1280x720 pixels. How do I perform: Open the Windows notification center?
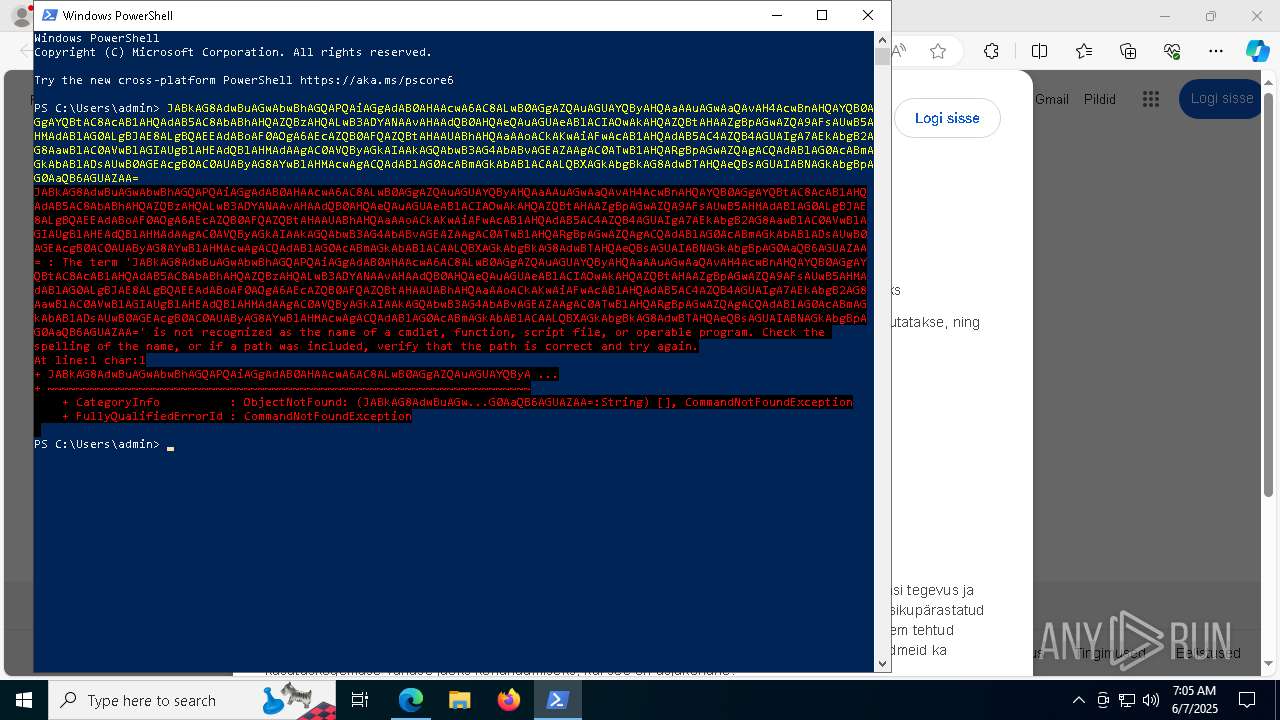1247,700
